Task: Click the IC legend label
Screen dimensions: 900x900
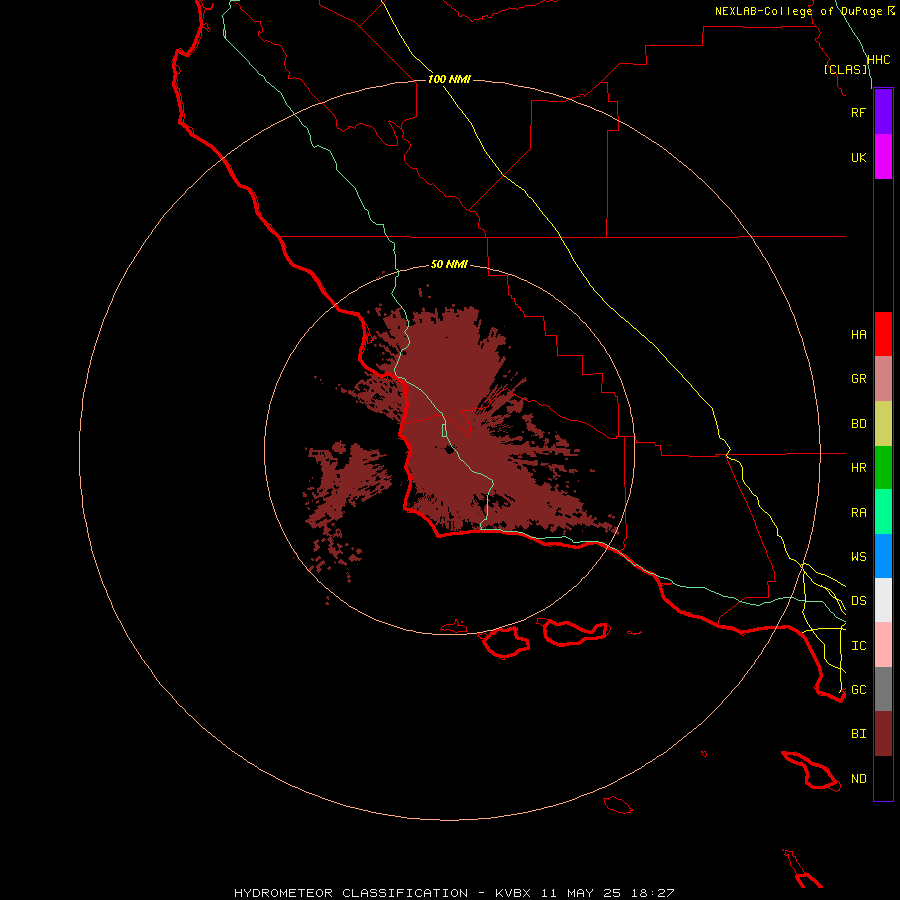Action: click(859, 646)
